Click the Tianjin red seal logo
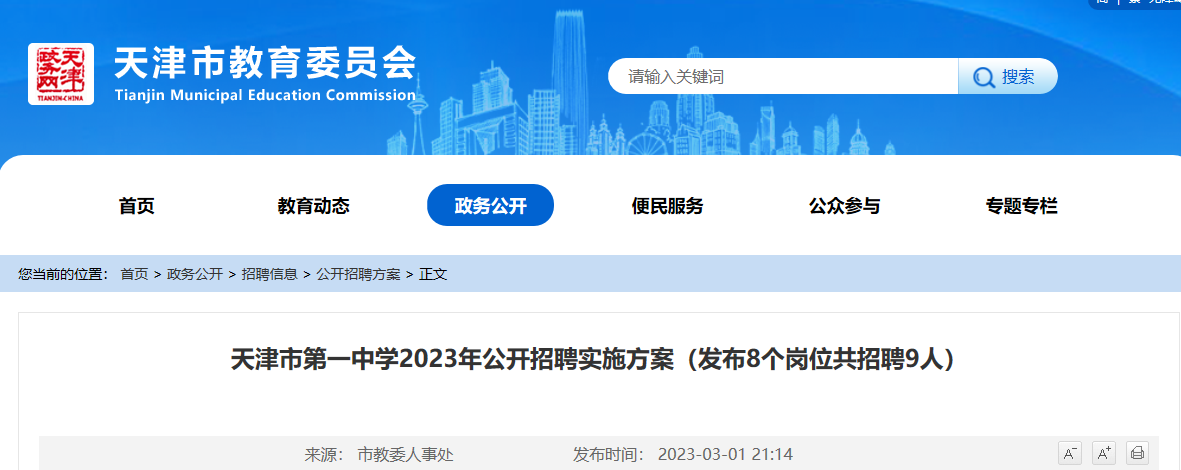This screenshot has height=470, width=1181. pos(61,74)
